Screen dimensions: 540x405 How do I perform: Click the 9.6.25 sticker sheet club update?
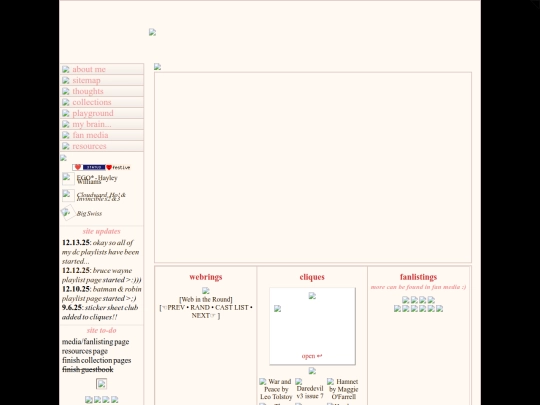tap(100, 312)
